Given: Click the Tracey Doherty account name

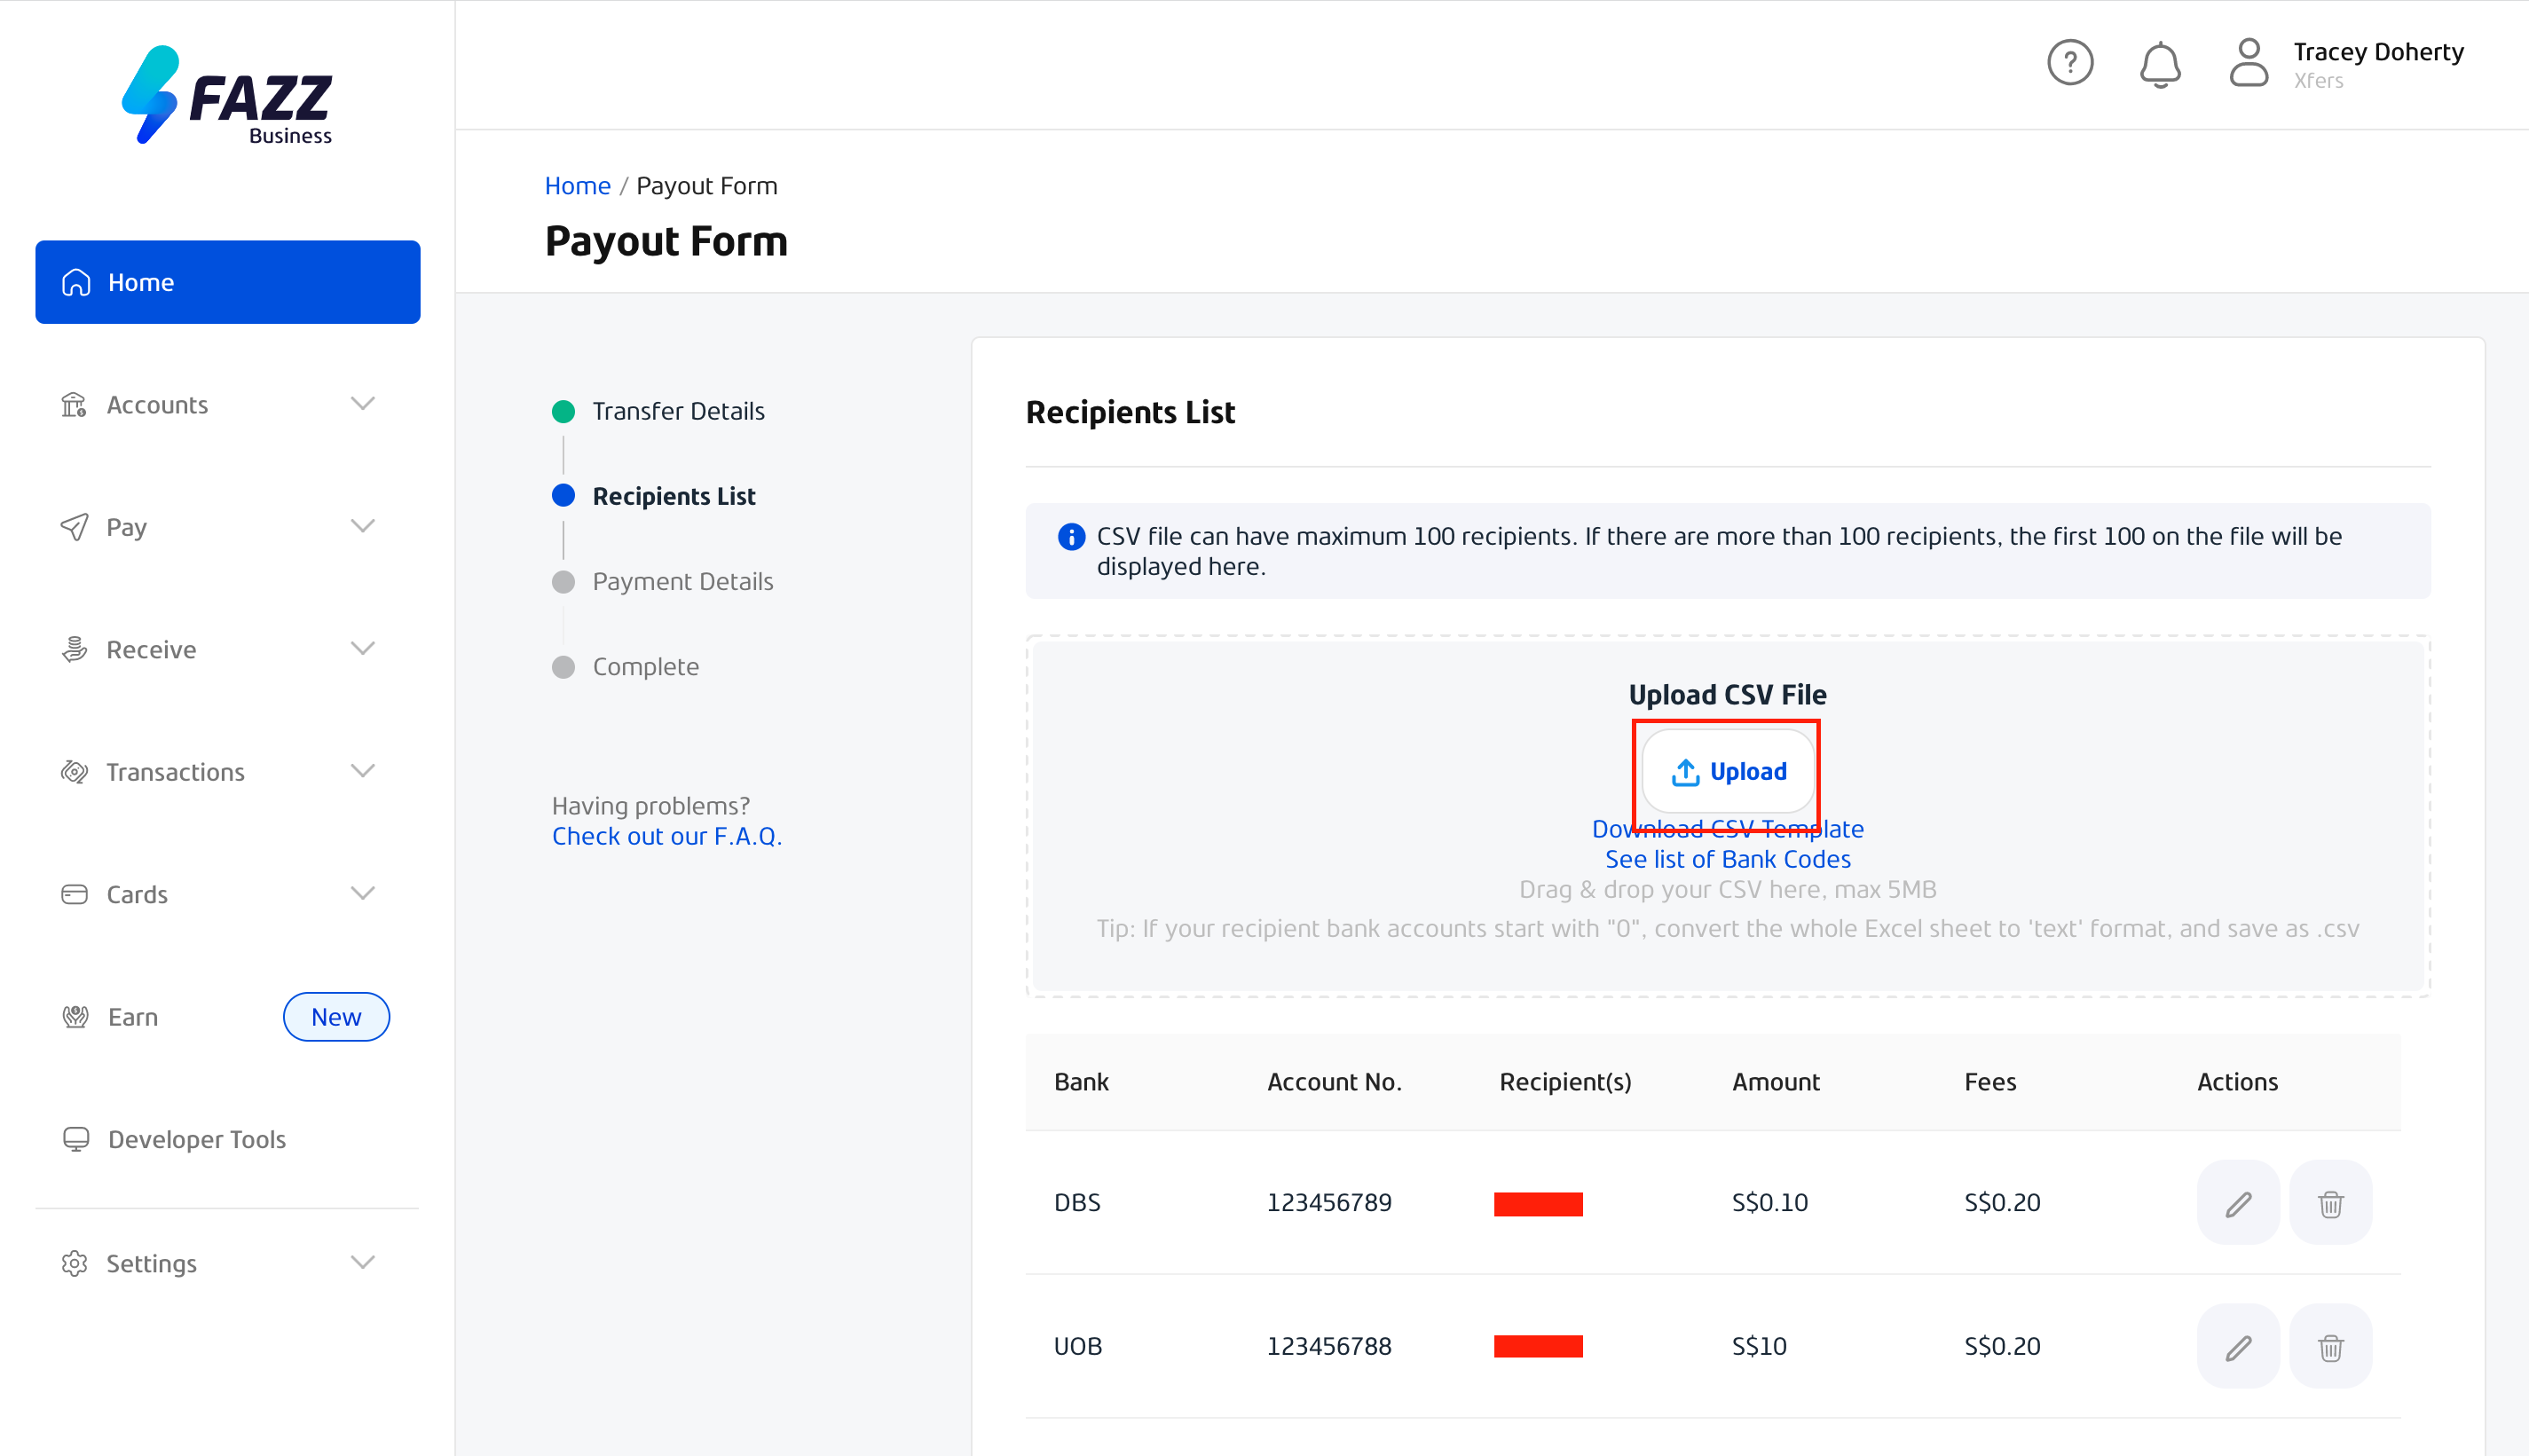Looking at the screenshot, I should [2378, 52].
